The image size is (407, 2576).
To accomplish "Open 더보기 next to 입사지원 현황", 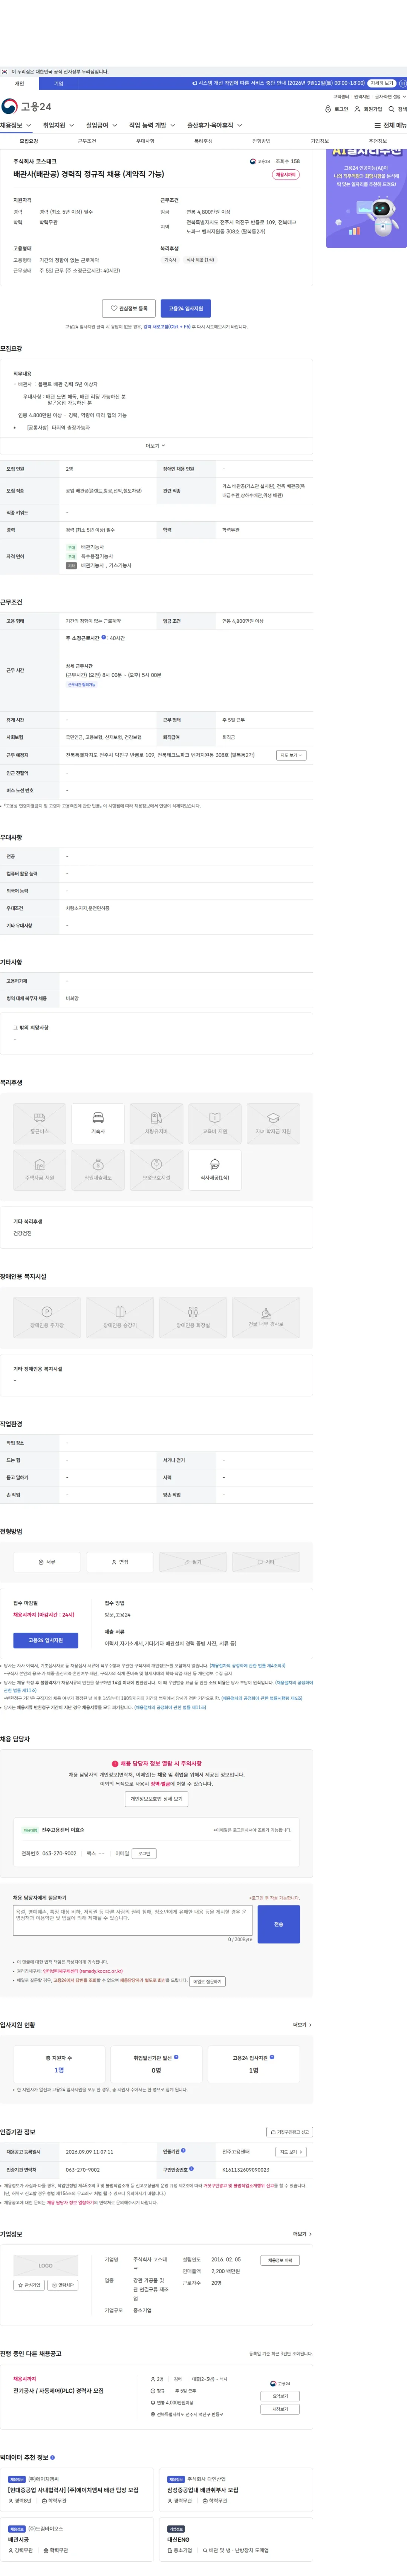I will click(302, 2025).
